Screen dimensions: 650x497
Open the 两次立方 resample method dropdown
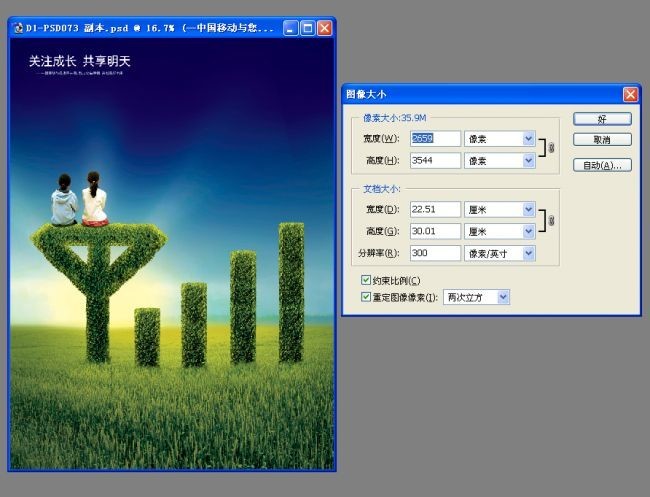[x=476, y=297]
